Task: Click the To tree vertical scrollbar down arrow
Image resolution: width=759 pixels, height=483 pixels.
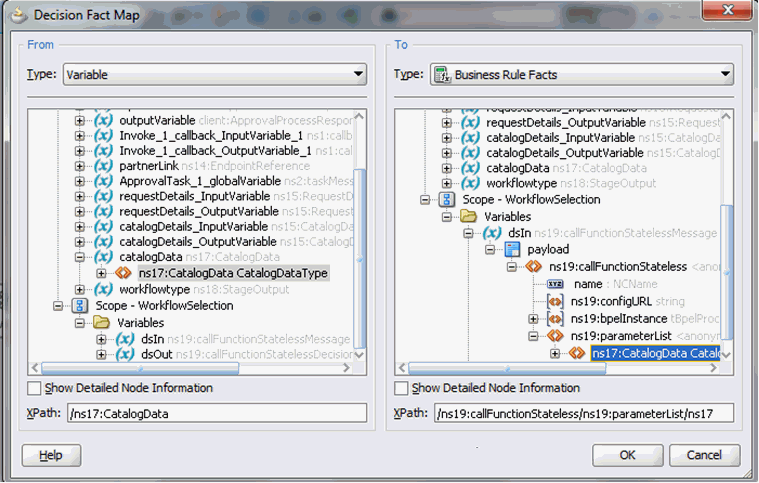Action: click(x=727, y=355)
